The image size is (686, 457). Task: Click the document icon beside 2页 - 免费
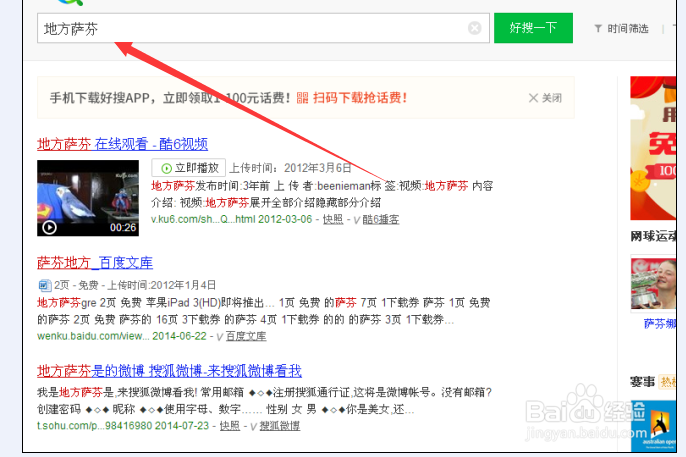point(44,286)
